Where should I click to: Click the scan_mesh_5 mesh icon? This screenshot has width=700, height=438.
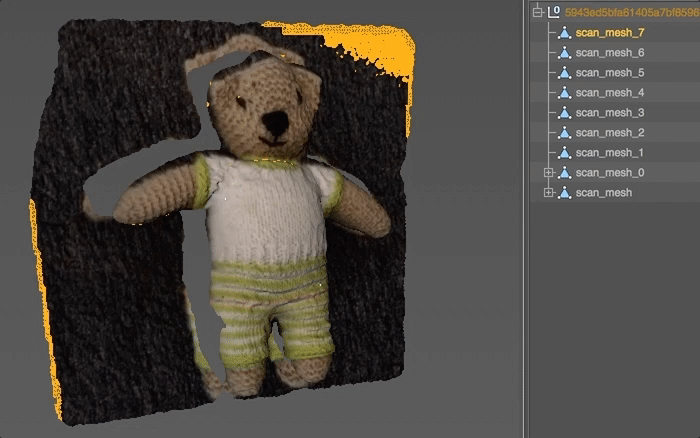click(564, 73)
